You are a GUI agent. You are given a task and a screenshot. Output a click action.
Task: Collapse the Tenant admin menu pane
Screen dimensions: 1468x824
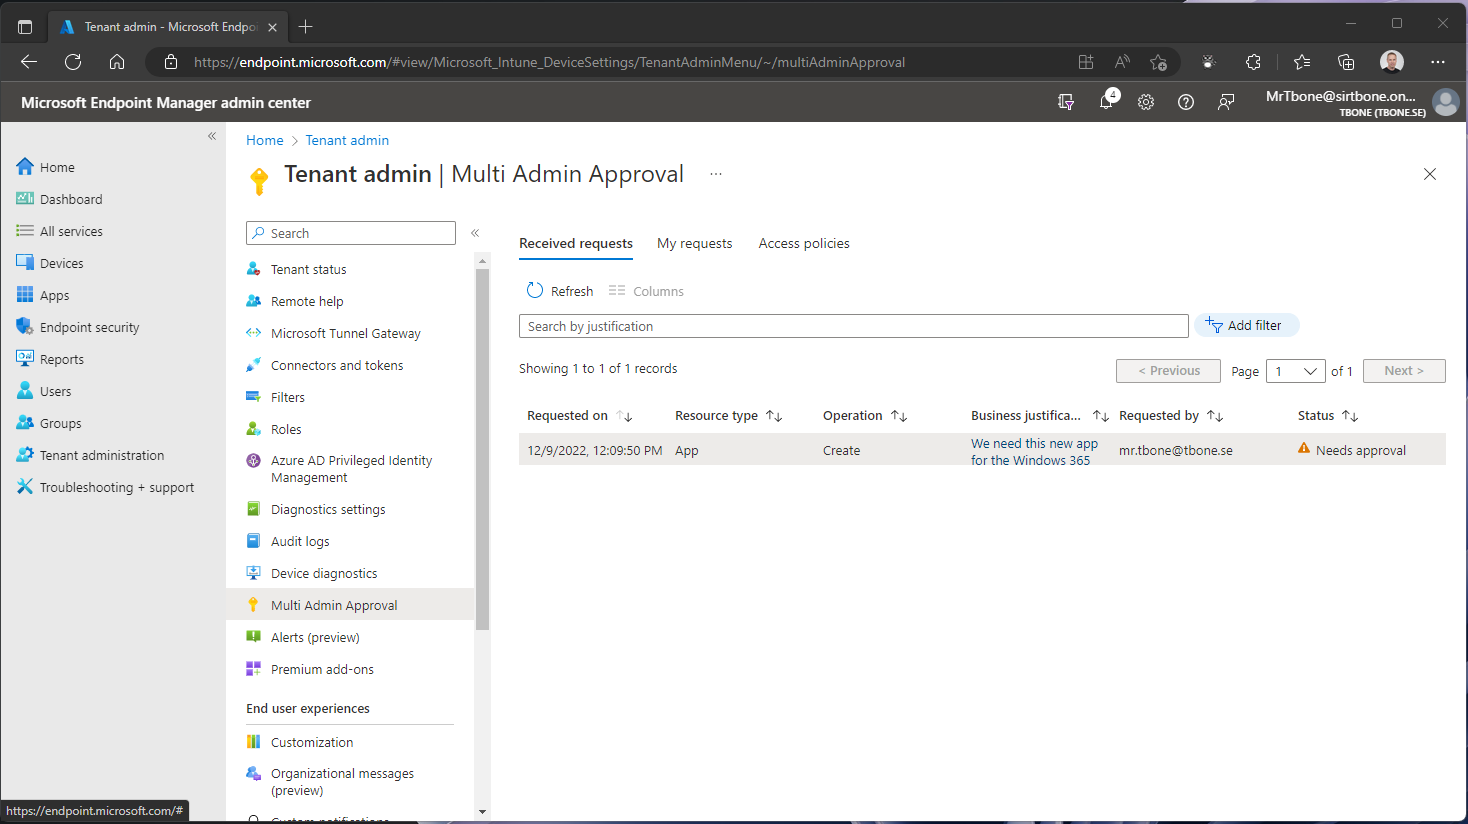[x=475, y=232]
